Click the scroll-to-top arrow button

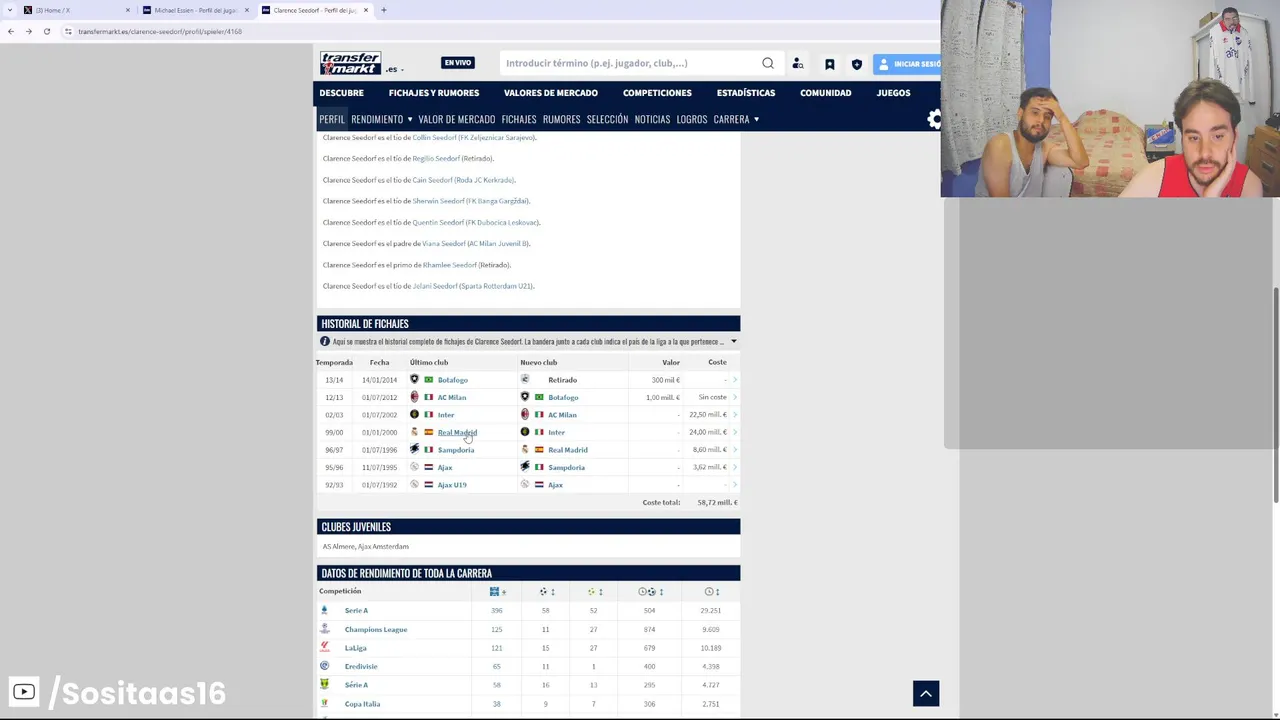[x=926, y=693]
